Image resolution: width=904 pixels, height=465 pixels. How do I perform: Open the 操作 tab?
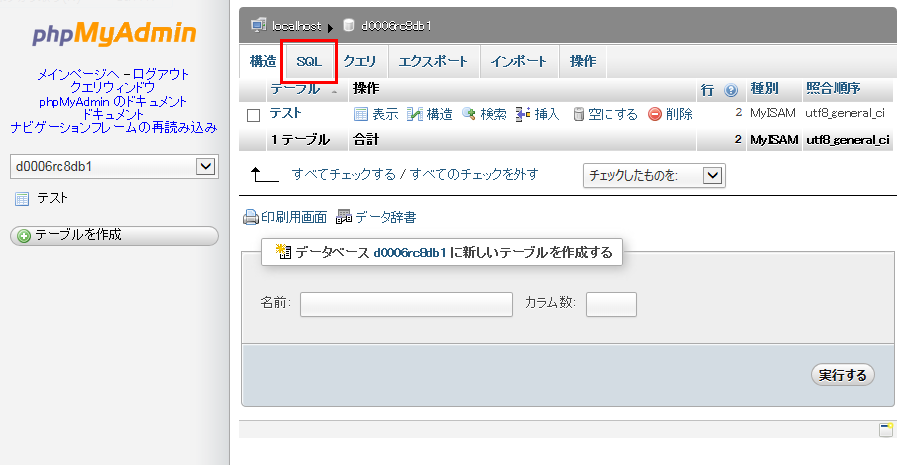tap(583, 61)
